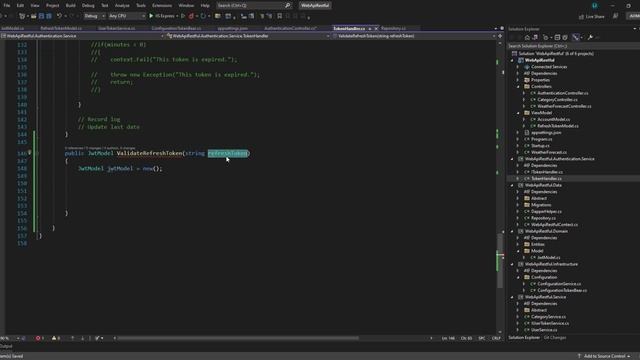Select RefreshTokenModel.cs in Solution Explorer
This screenshot has height=360, width=640.
(x=558, y=126)
